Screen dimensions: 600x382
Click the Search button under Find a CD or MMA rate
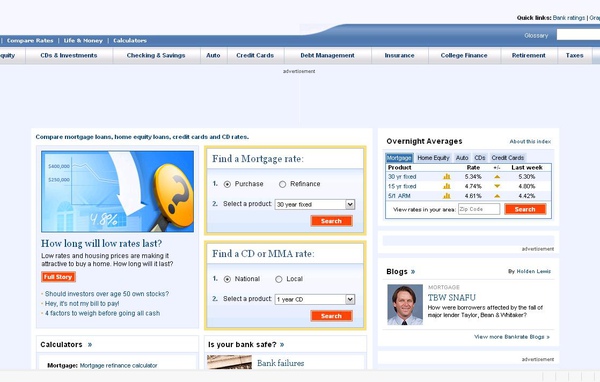(x=331, y=316)
